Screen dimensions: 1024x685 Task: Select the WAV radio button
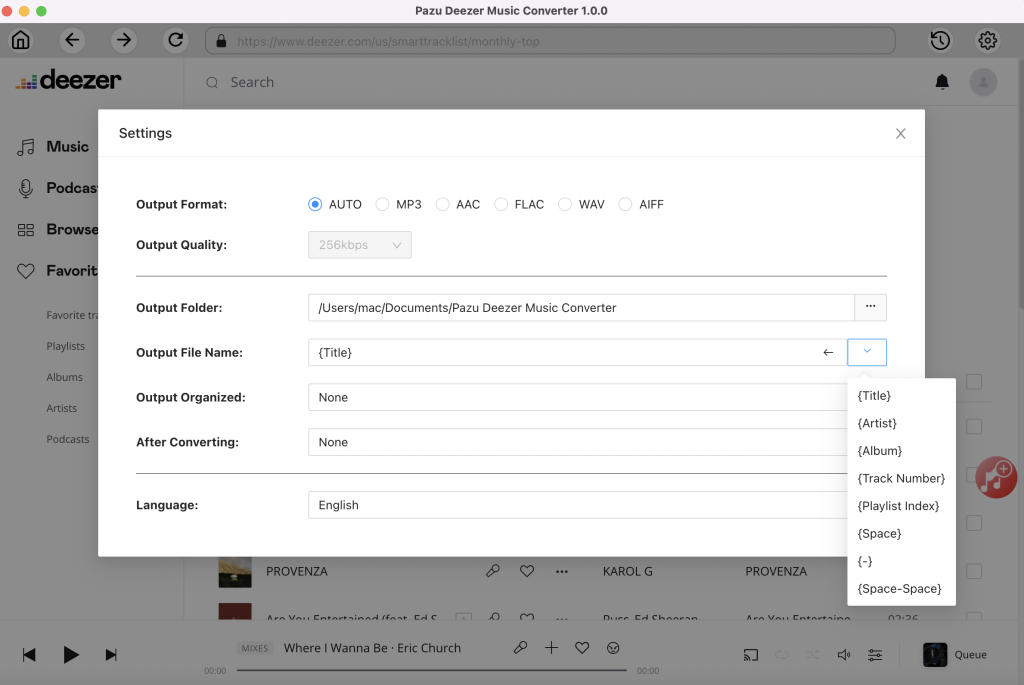565,204
